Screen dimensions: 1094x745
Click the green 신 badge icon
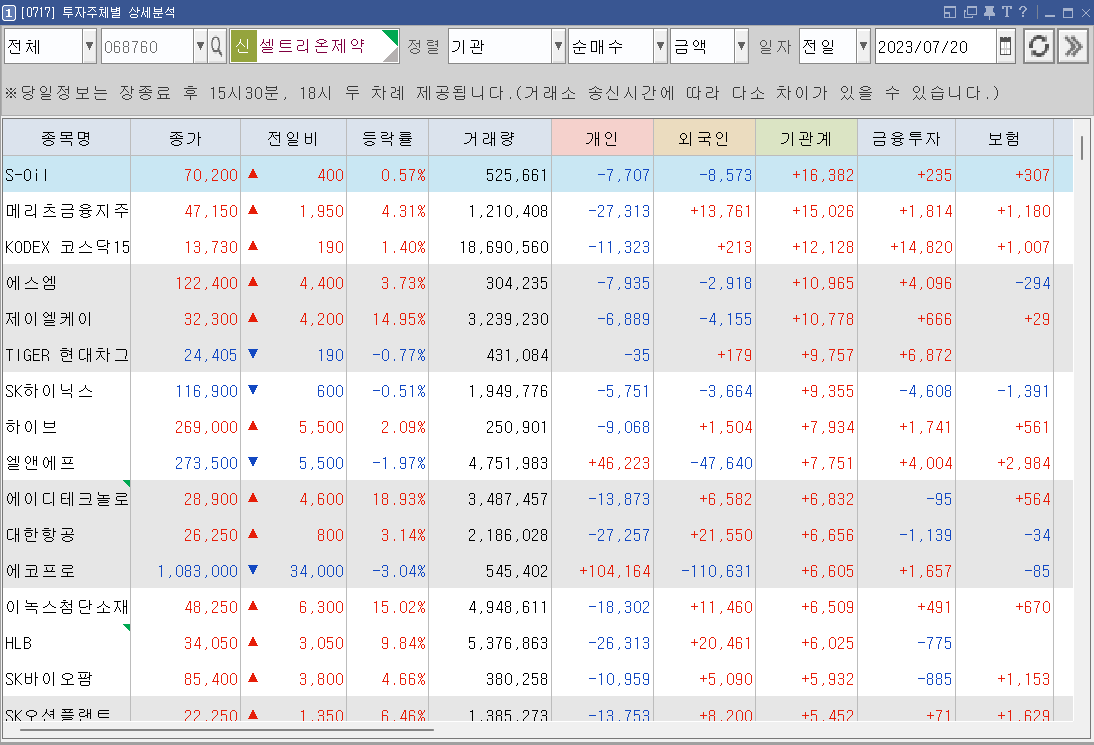[243, 46]
